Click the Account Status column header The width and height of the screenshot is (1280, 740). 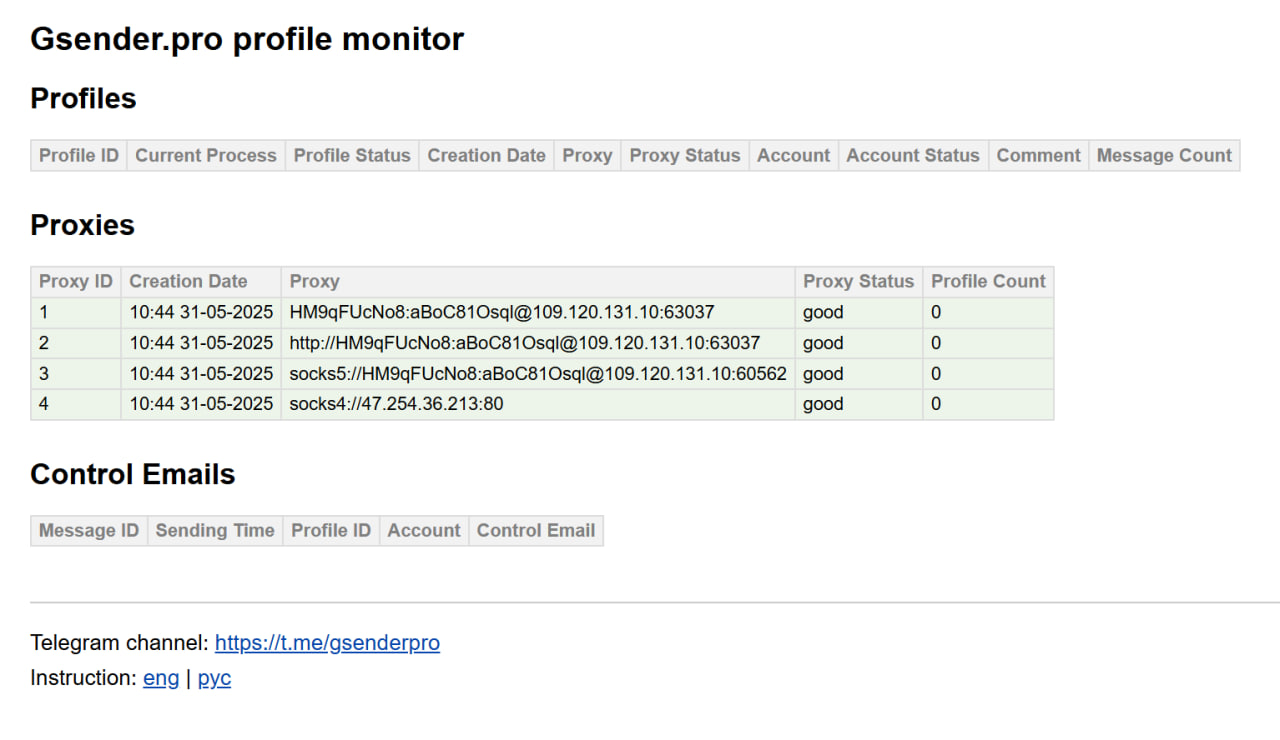tap(913, 155)
